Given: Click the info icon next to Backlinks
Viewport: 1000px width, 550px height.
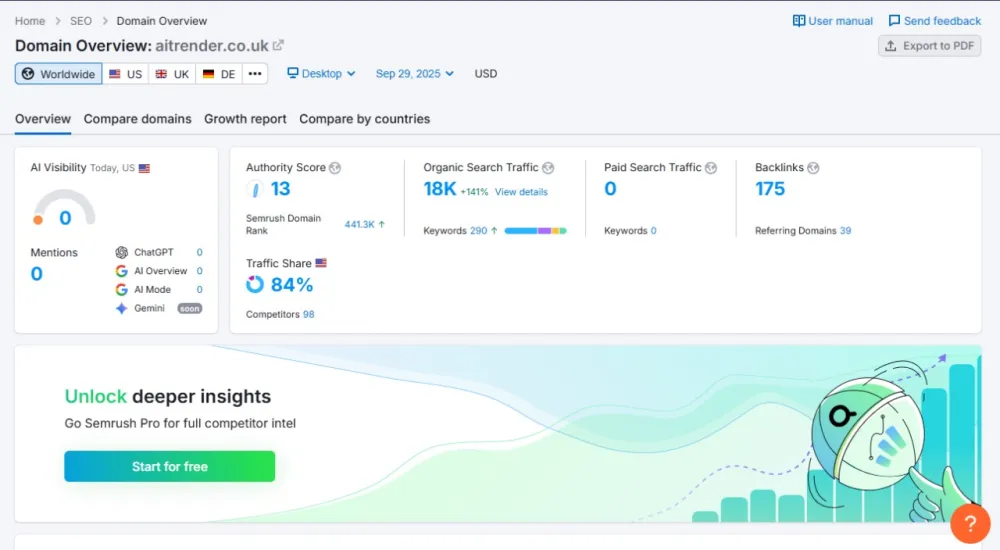Looking at the screenshot, I should pos(813,168).
